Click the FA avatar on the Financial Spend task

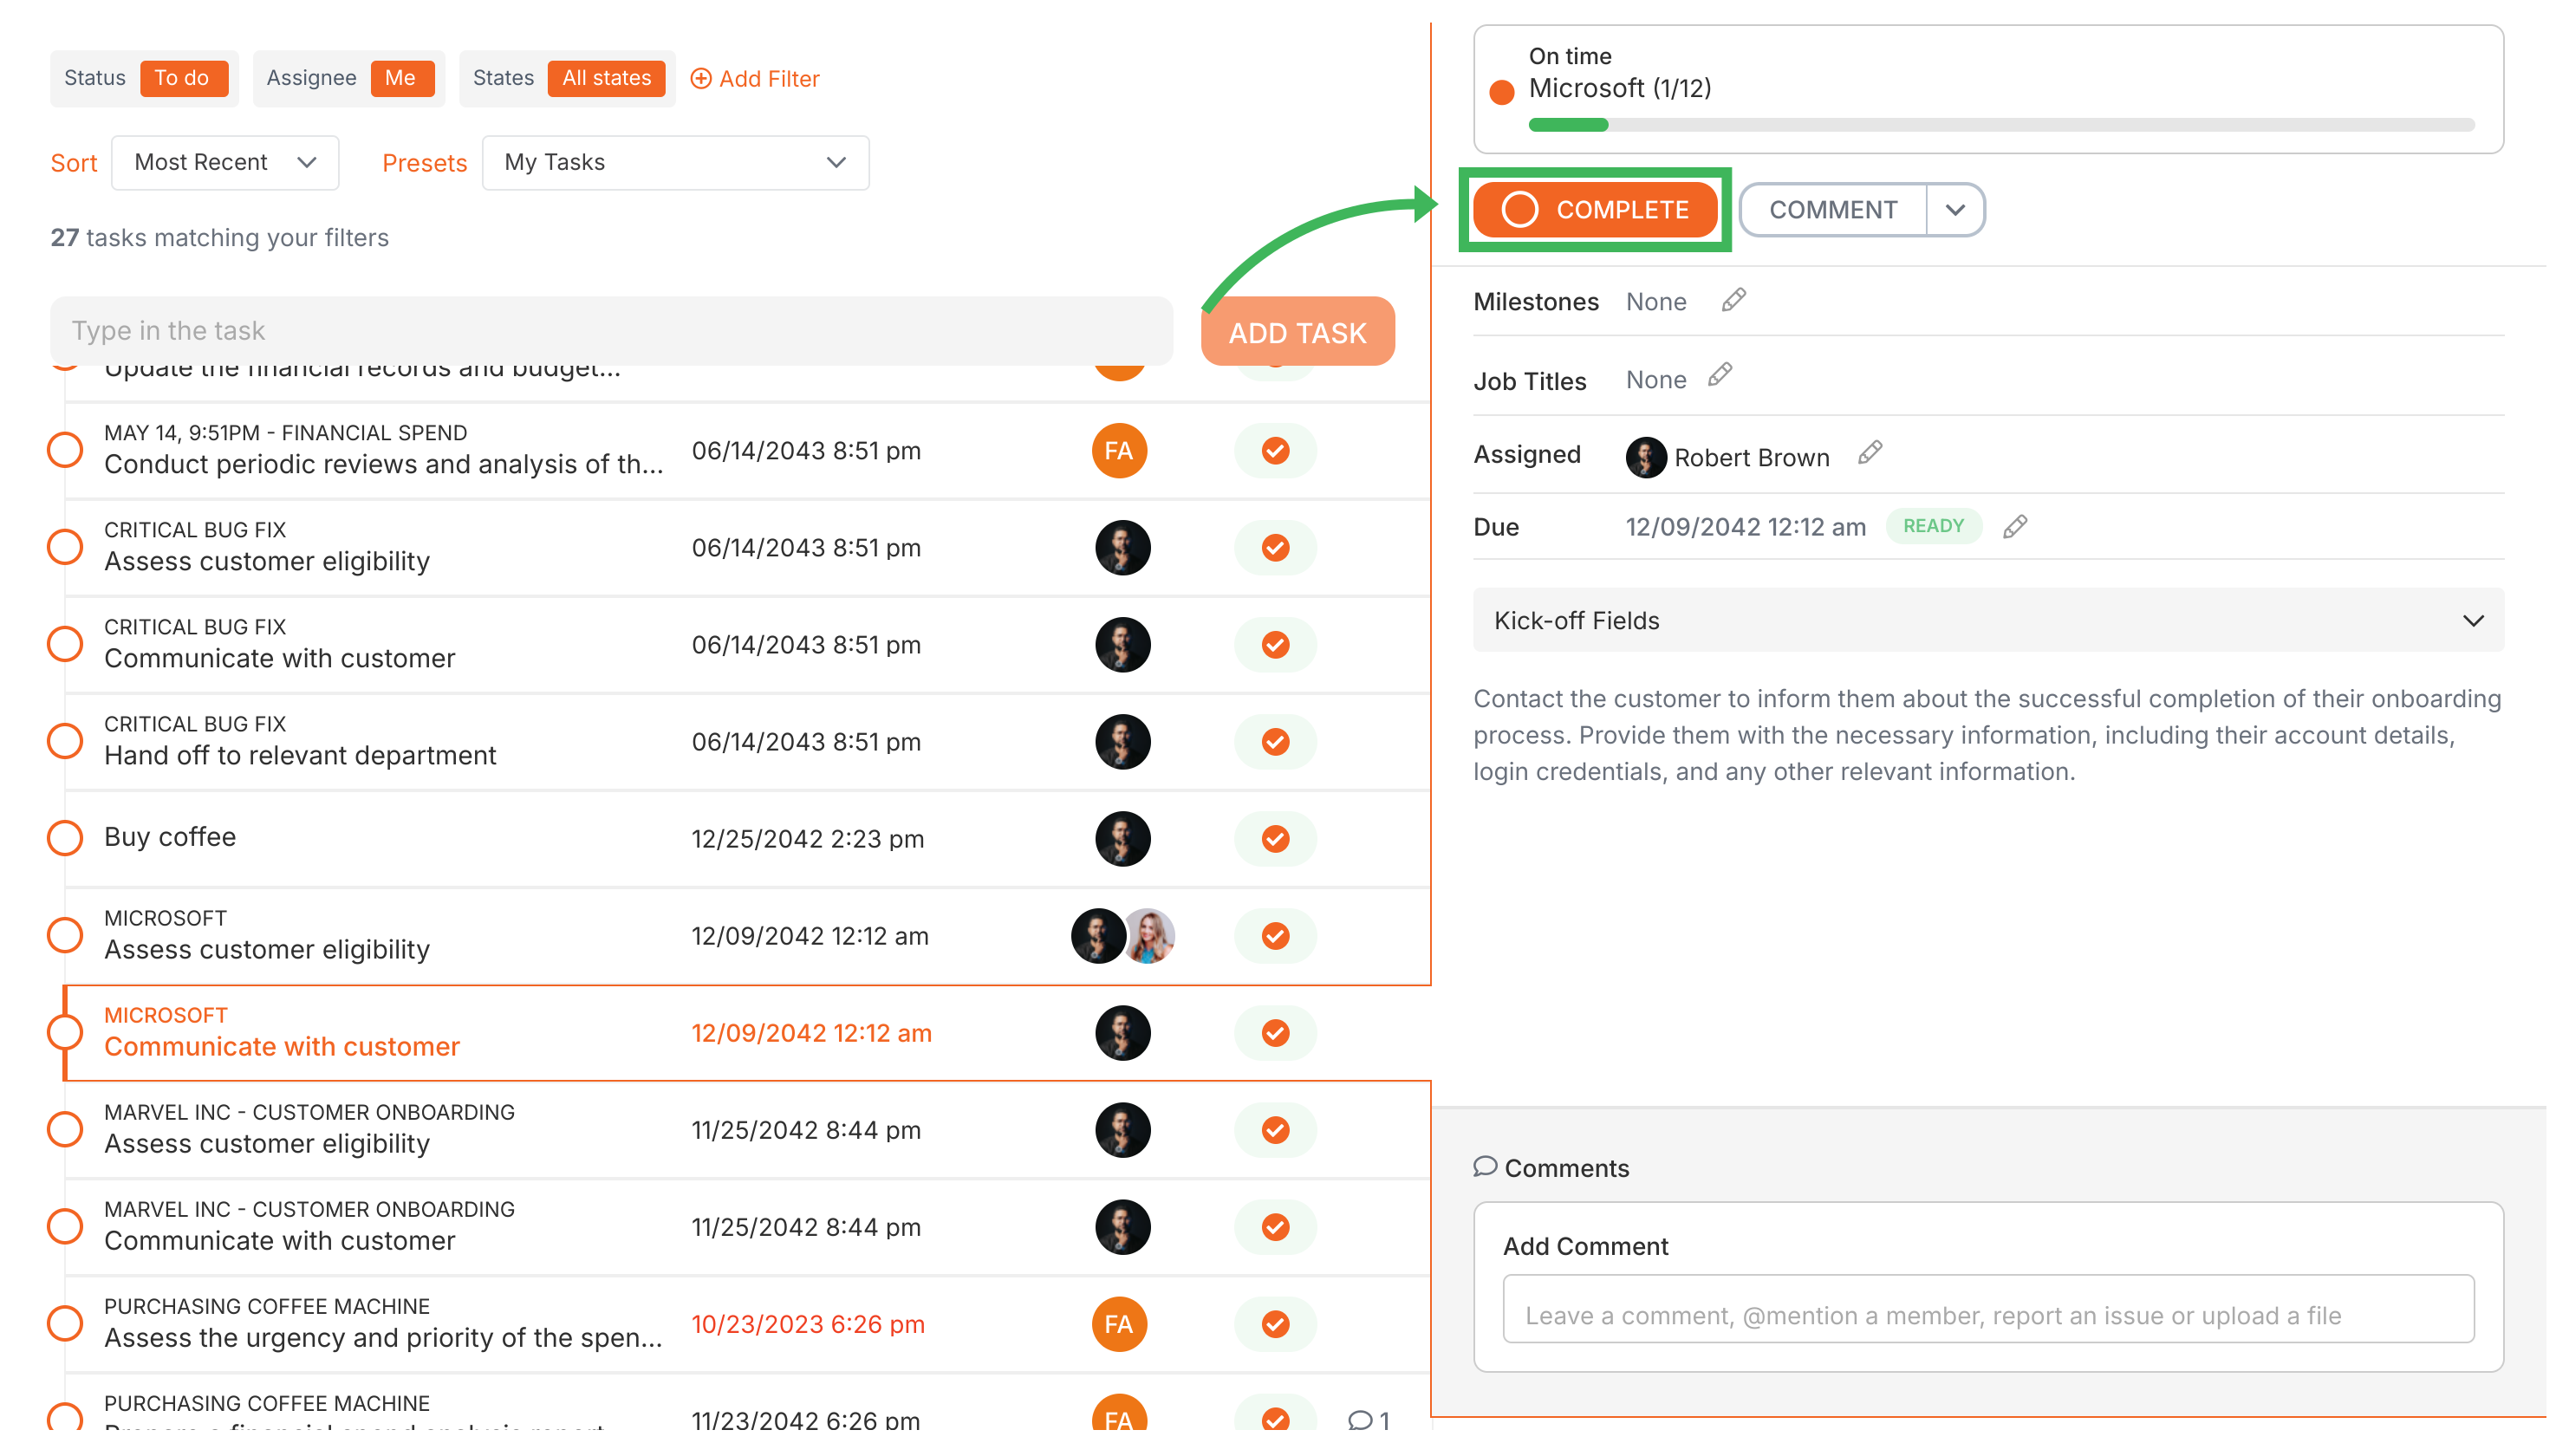[x=1119, y=451]
